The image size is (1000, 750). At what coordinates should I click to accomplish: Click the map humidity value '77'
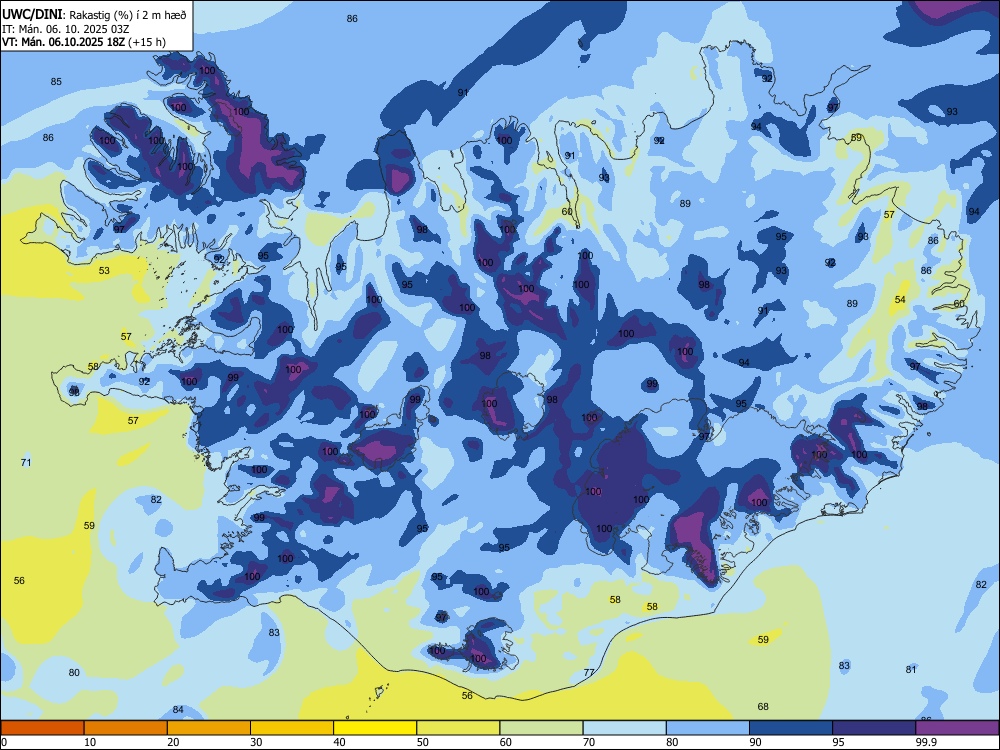(589, 672)
